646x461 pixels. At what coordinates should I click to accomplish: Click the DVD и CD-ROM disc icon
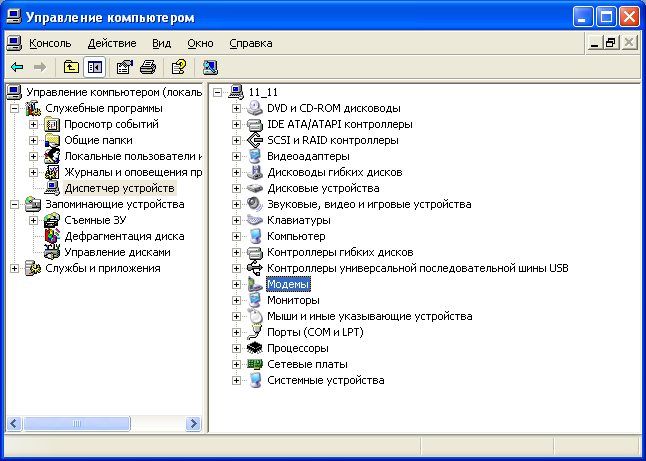tap(255, 108)
